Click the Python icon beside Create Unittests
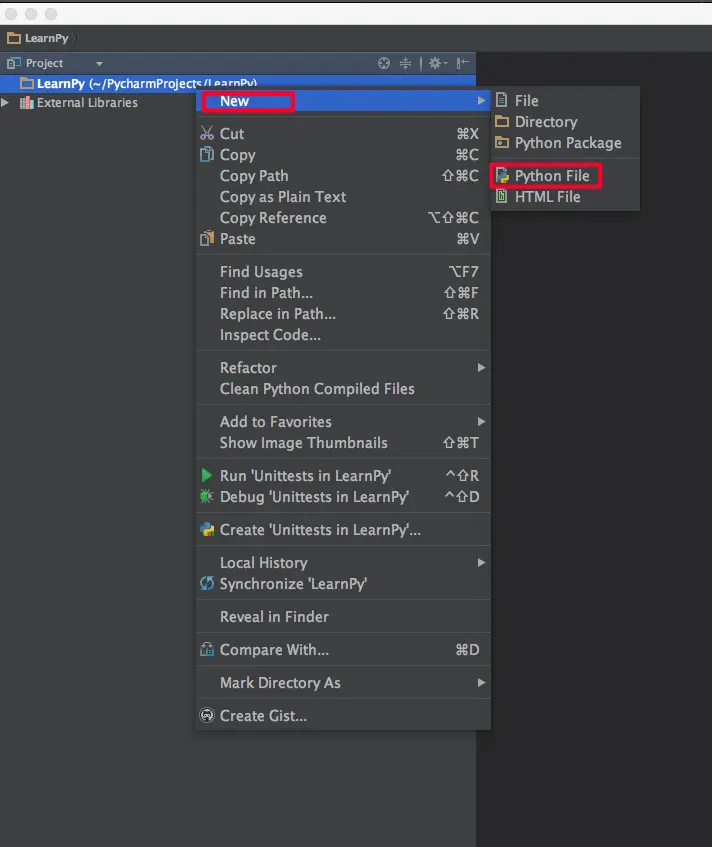This screenshot has width=712, height=847. 207,529
